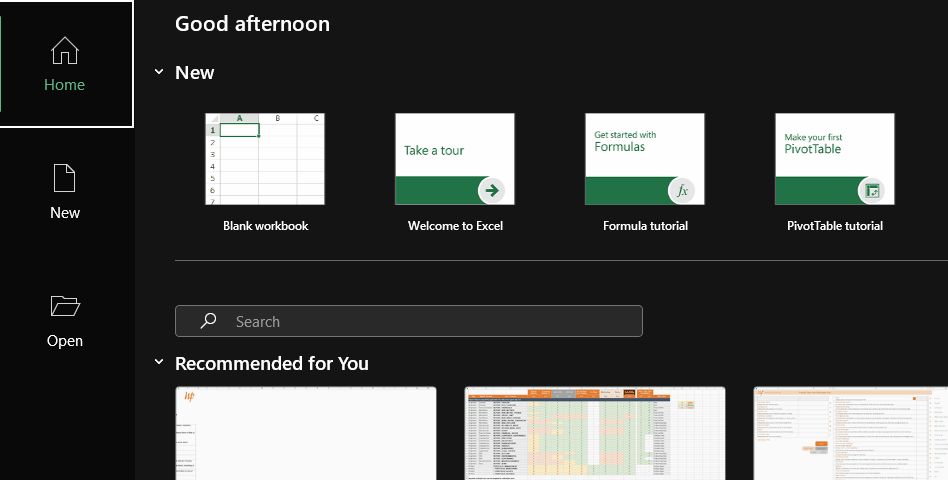Image resolution: width=948 pixels, height=480 pixels.
Task: Click the PivotTable tutorial label
Action: [835, 226]
